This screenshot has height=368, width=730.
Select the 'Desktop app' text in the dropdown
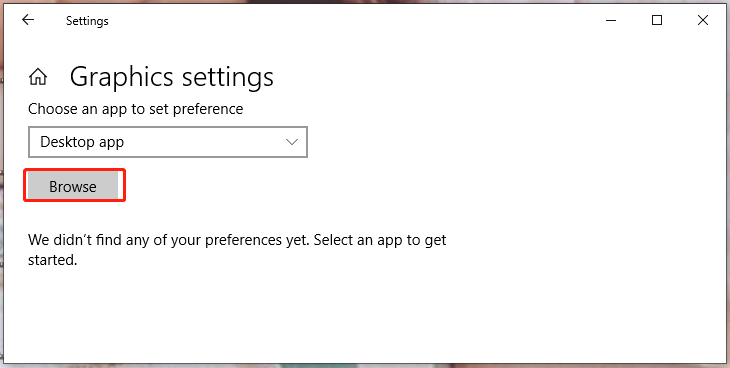click(82, 142)
